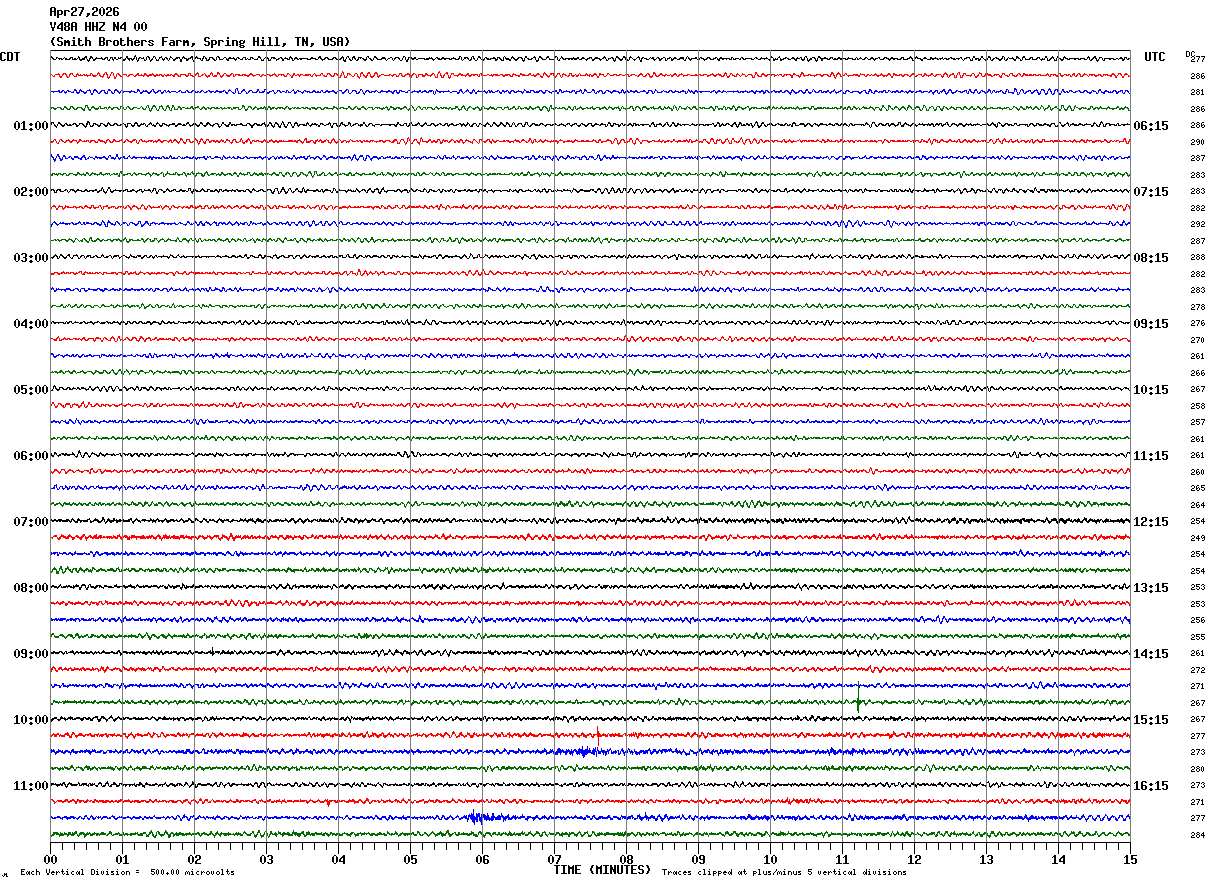Pick the 13 minute tick label

tap(986, 859)
